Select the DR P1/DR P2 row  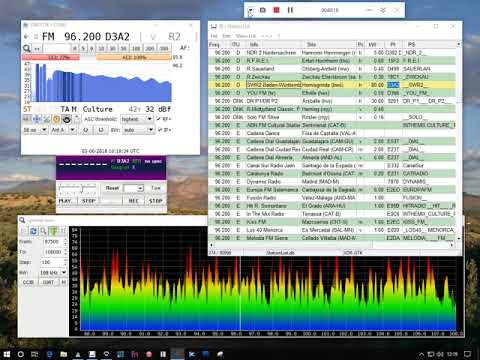[x=332, y=101]
